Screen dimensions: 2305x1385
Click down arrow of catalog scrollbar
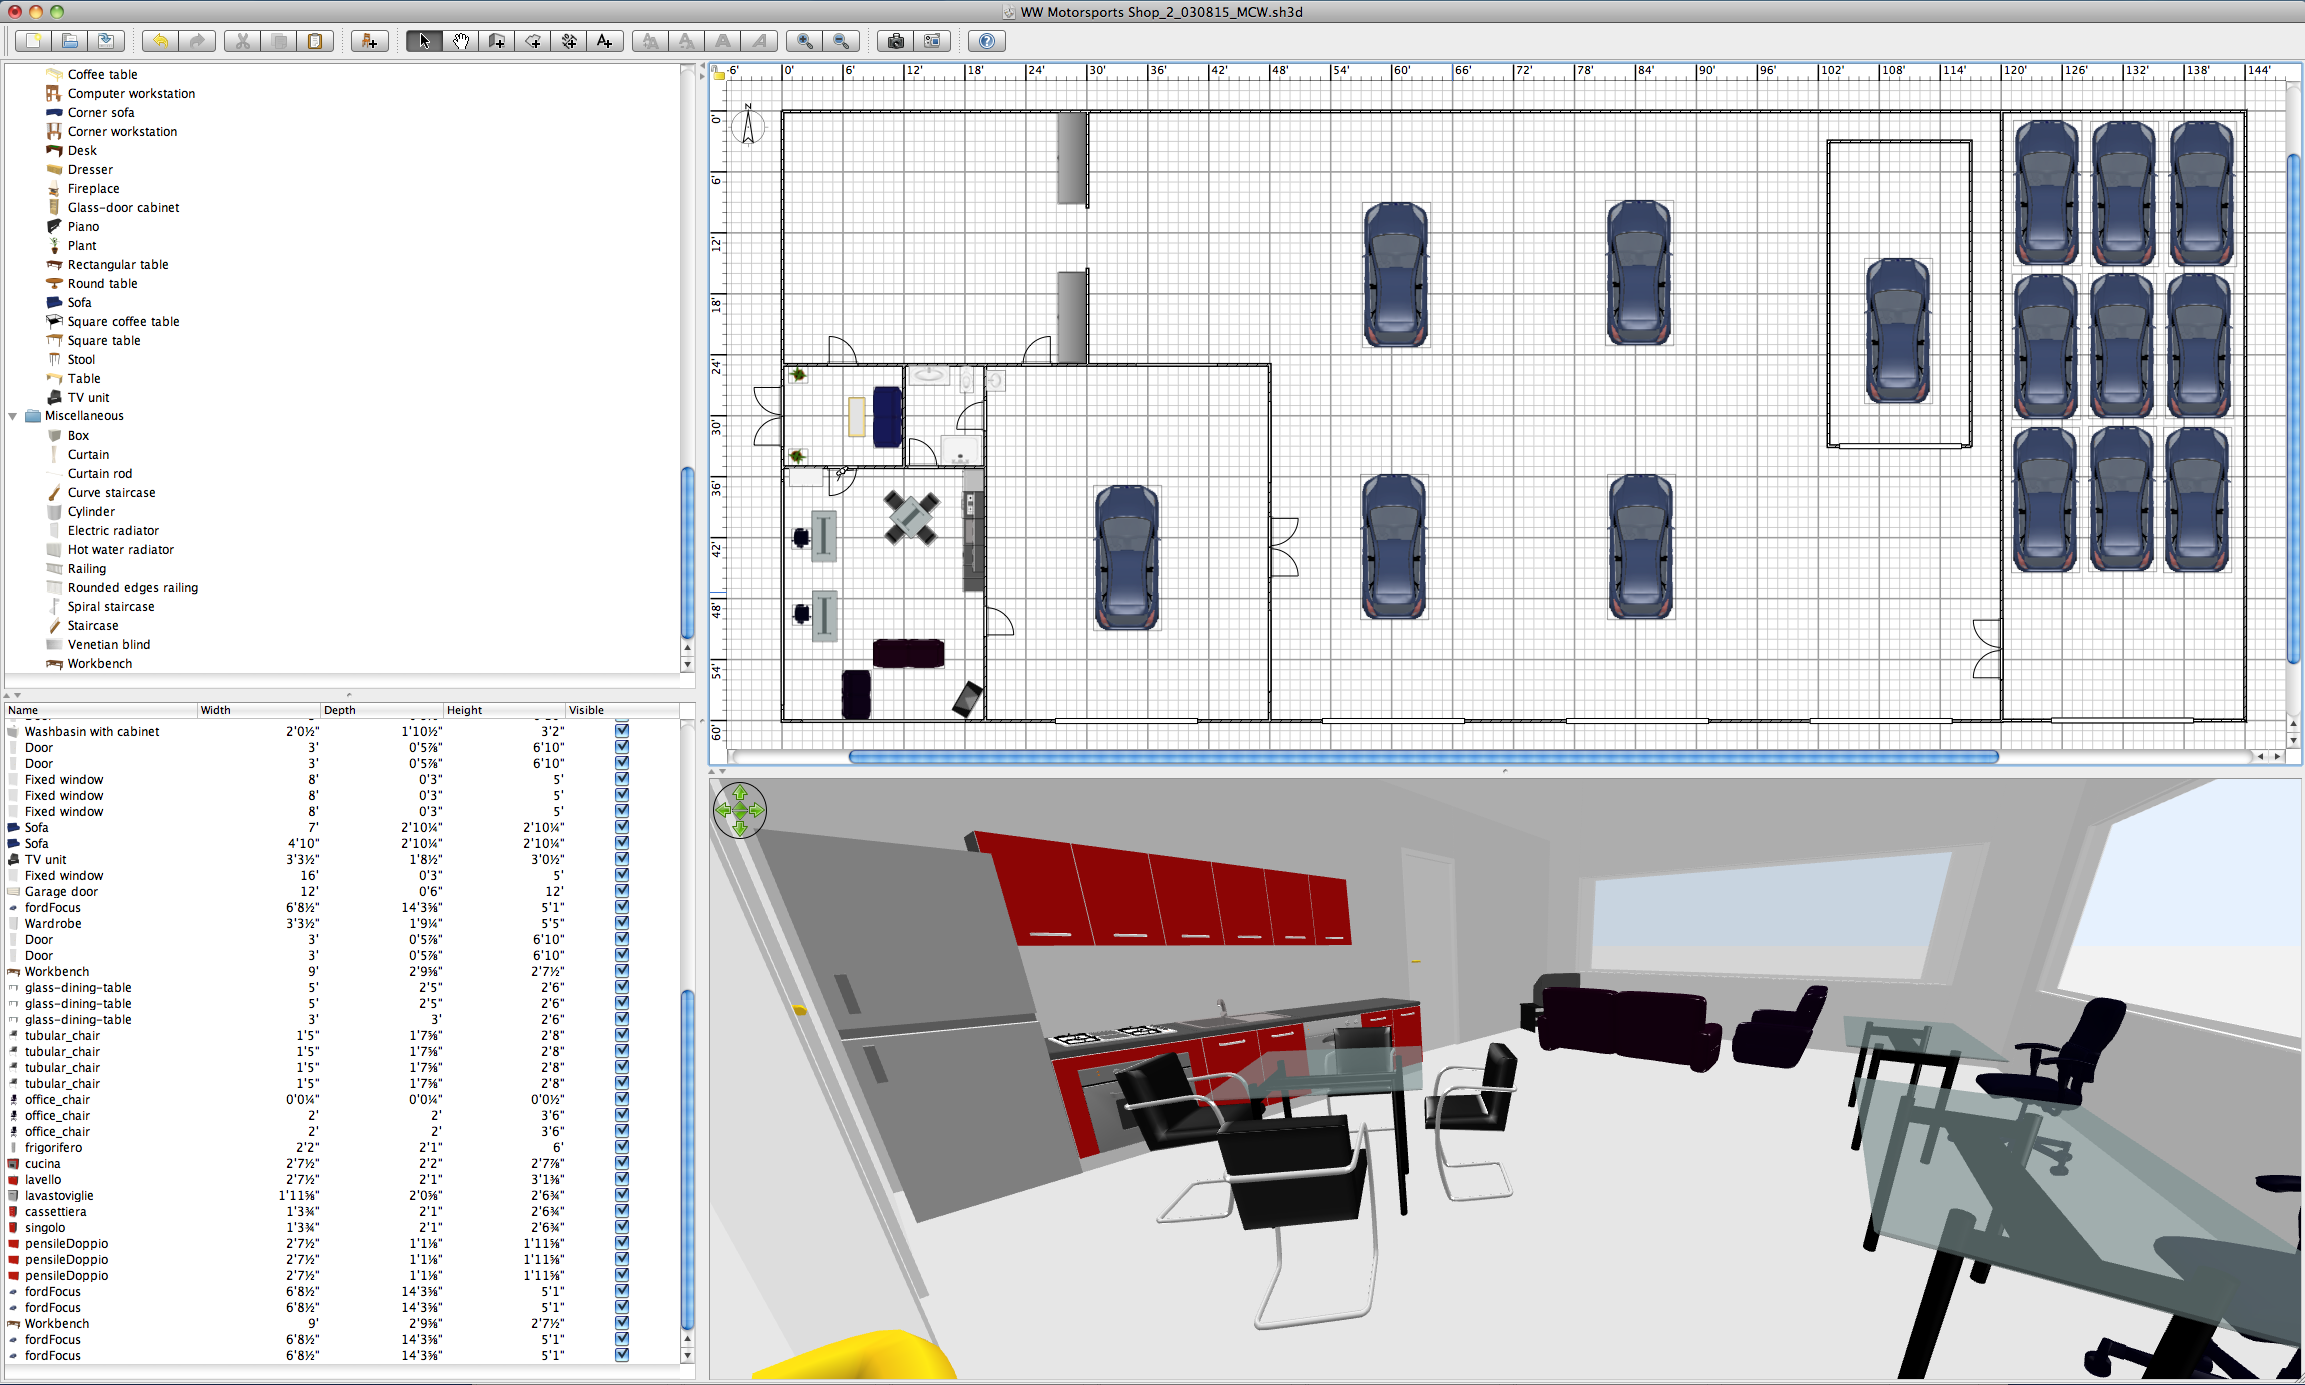tap(687, 665)
